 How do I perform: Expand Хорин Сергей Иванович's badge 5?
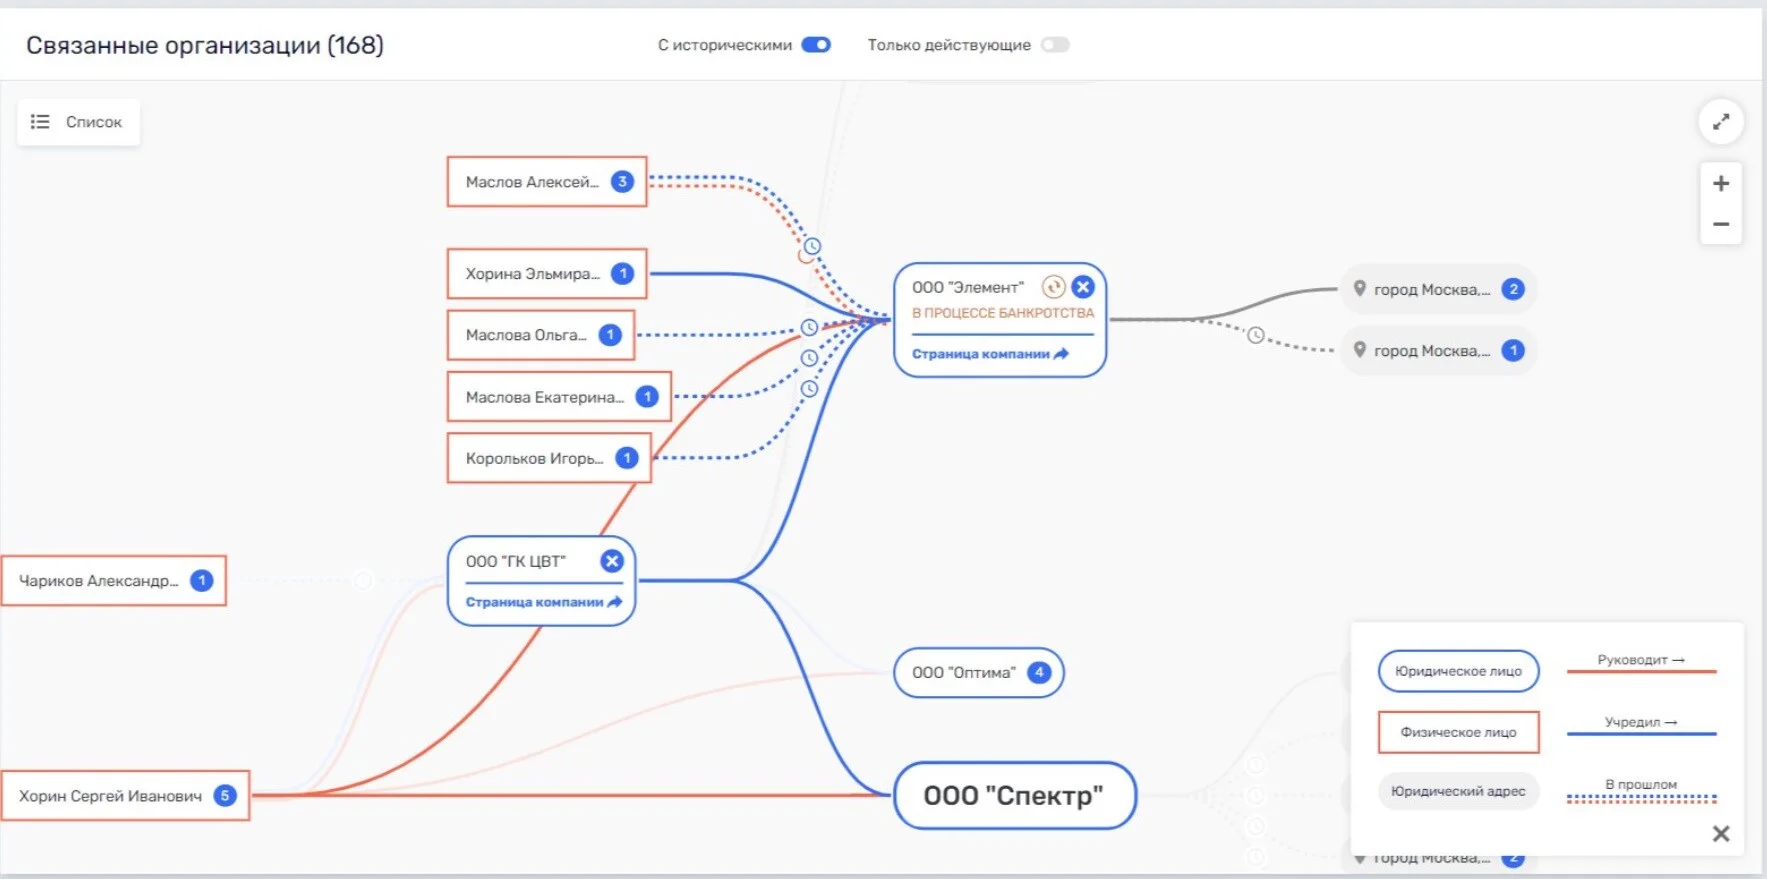225,796
